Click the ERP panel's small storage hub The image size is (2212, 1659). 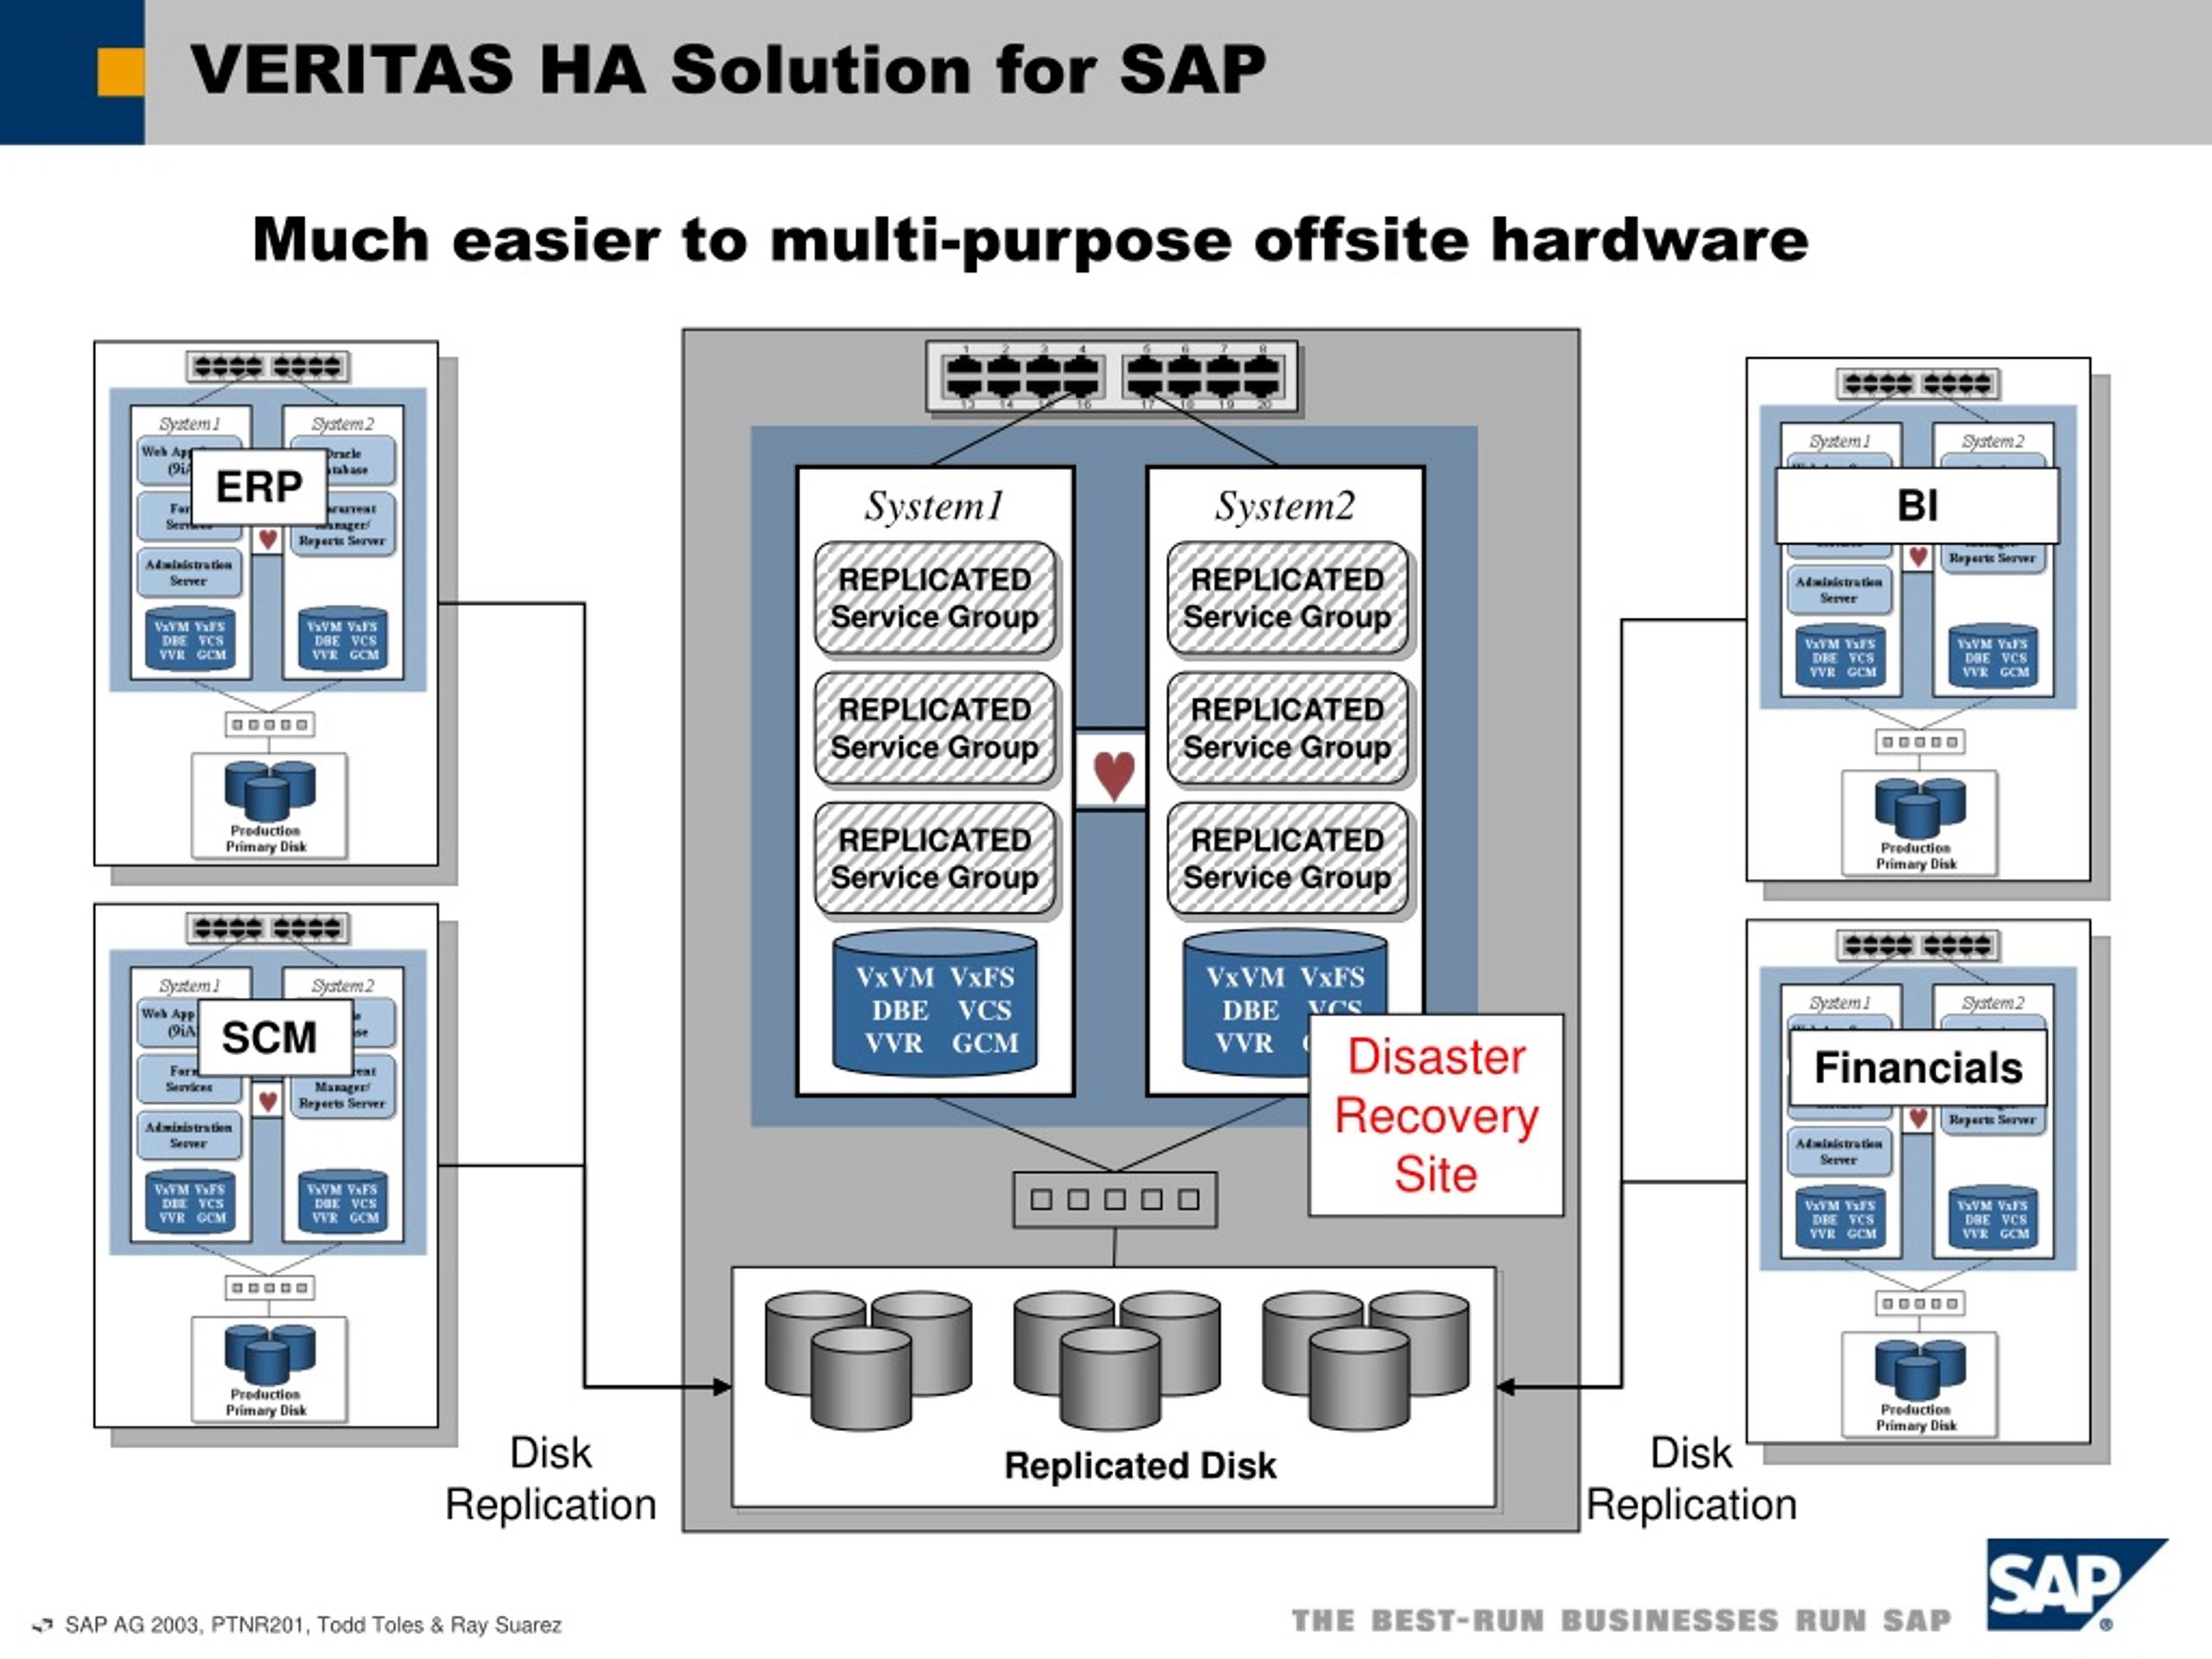click(269, 724)
